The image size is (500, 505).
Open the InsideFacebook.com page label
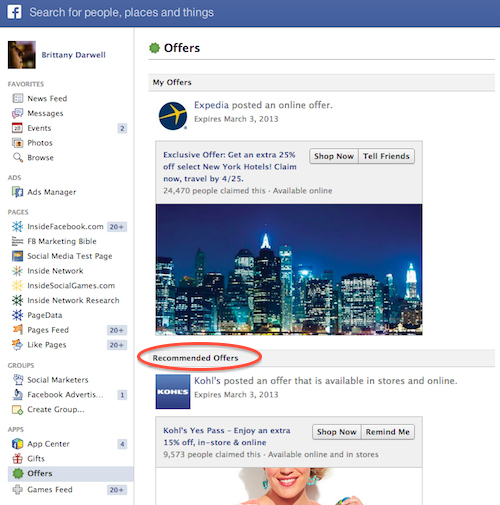[65, 227]
